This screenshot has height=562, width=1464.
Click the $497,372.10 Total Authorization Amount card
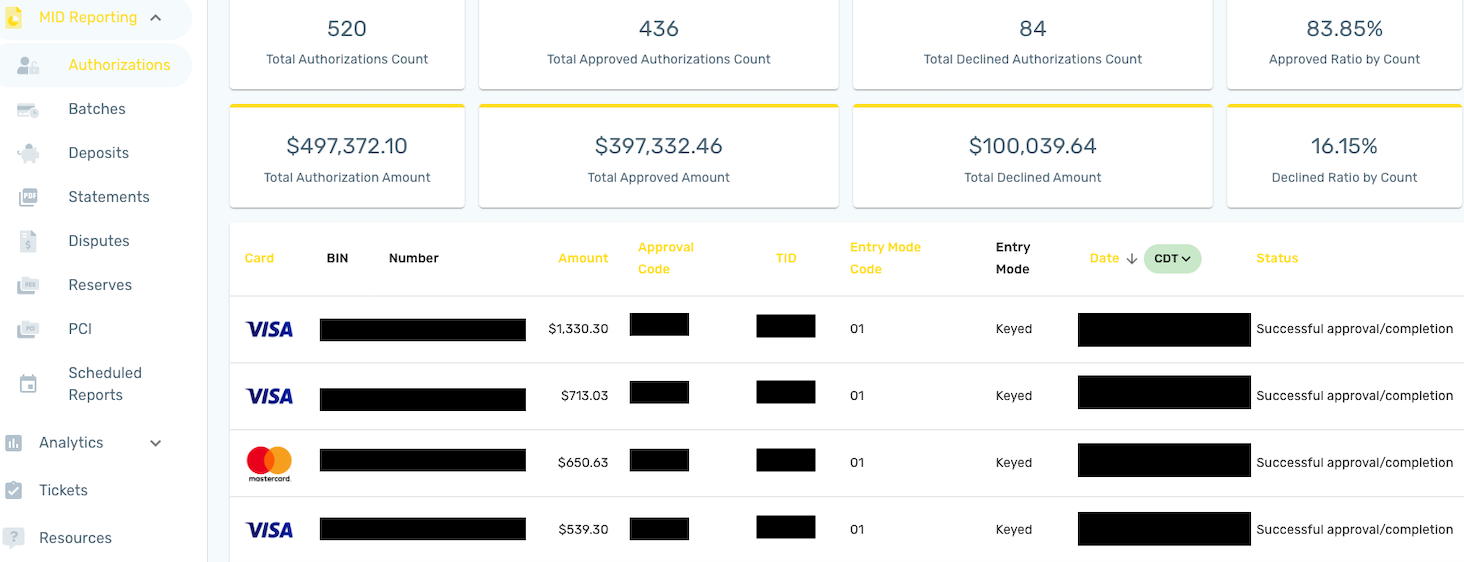[x=347, y=156]
